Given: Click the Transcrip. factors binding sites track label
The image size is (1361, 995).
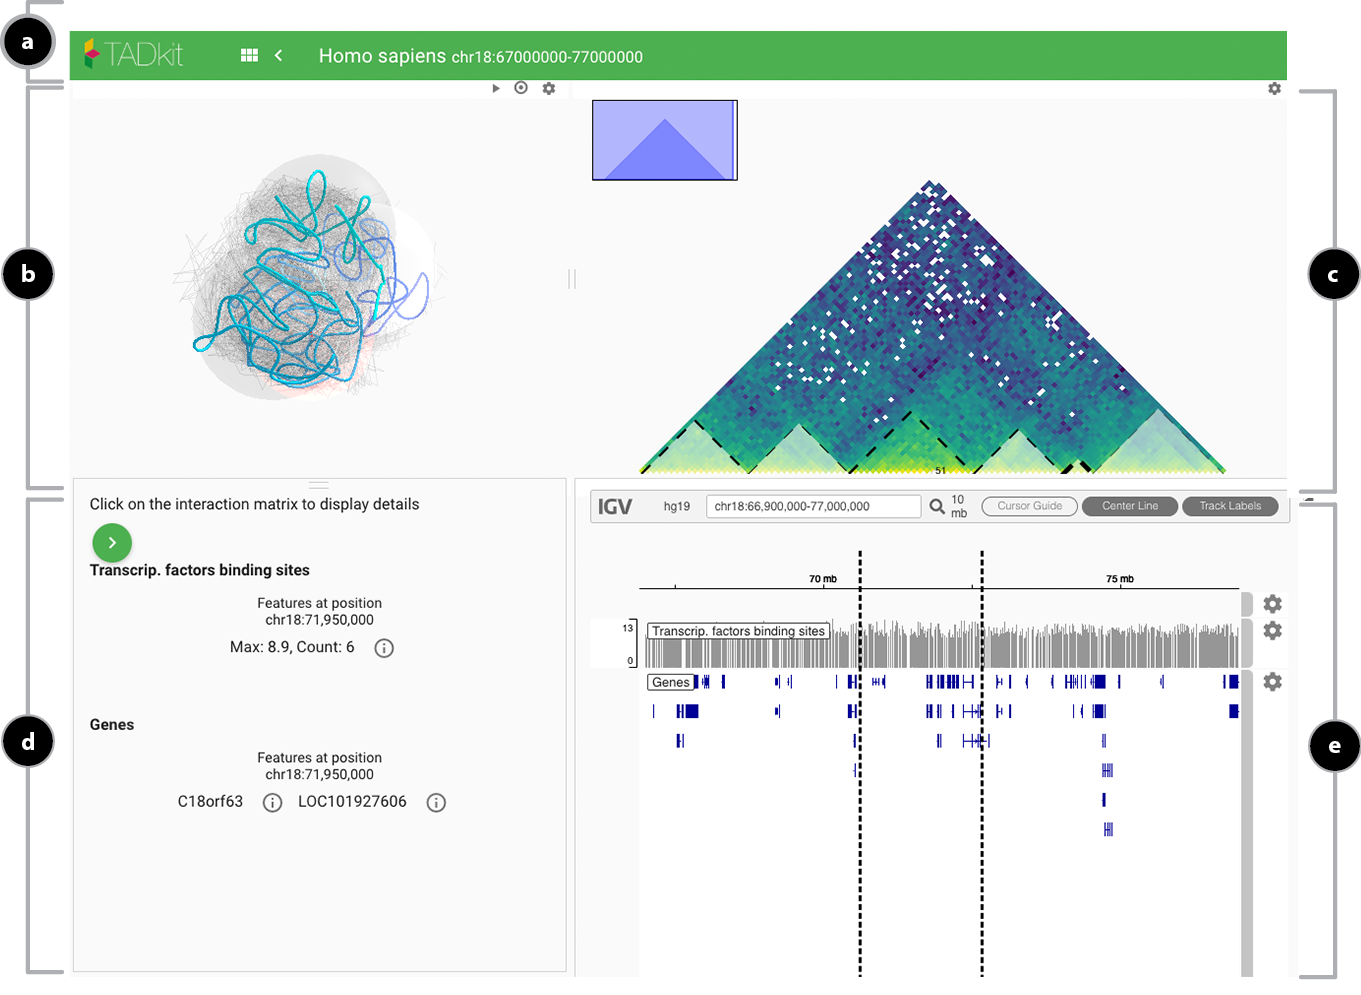Looking at the screenshot, I should 739,631.
